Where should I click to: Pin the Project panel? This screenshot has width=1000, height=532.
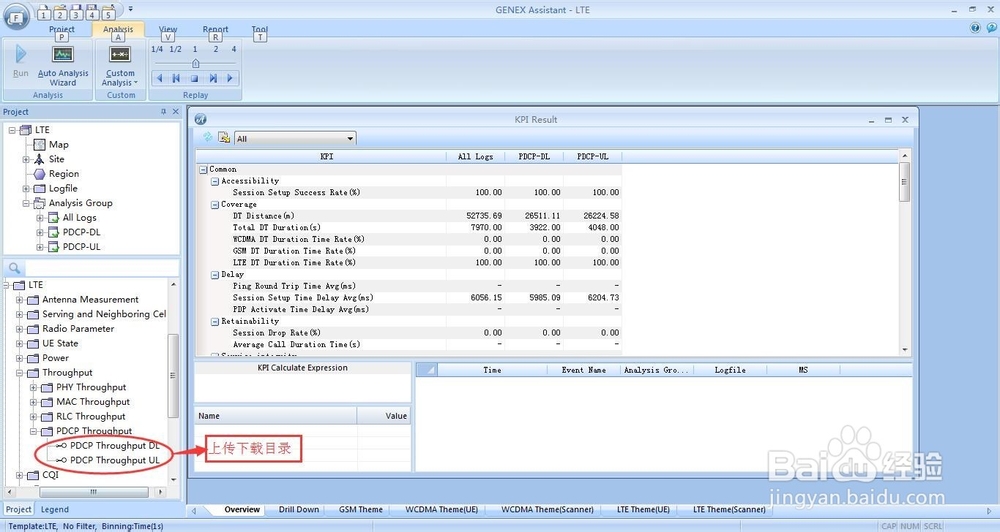163,112
